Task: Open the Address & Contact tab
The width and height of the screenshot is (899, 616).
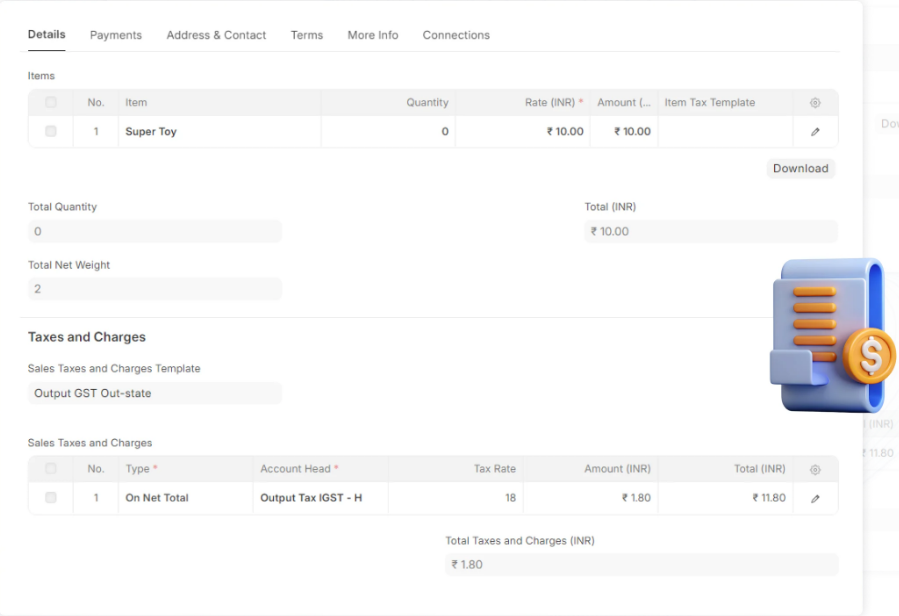Action: coord(216,35)
